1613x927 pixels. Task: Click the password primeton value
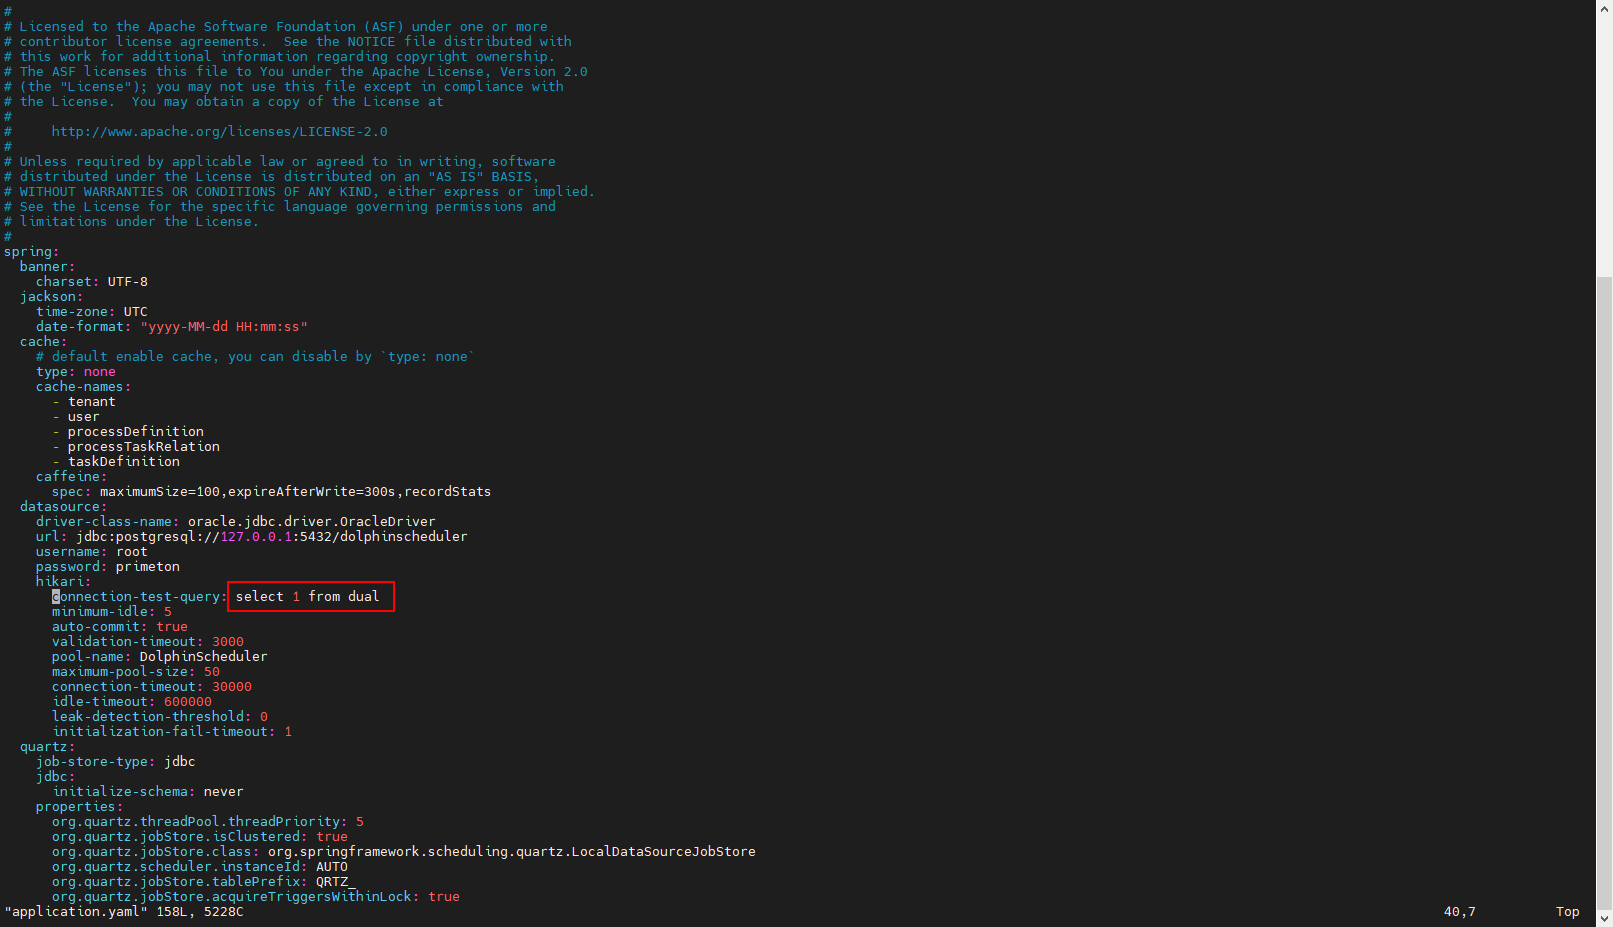147,567
